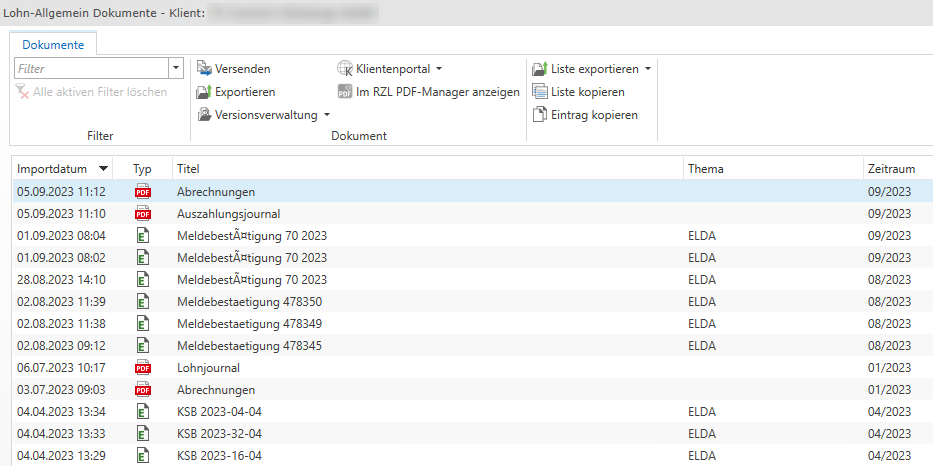The width and height of the screenshot is (933, 466).
Task: Click the Liste kopieren icon
Action: [x=540, y=92]
